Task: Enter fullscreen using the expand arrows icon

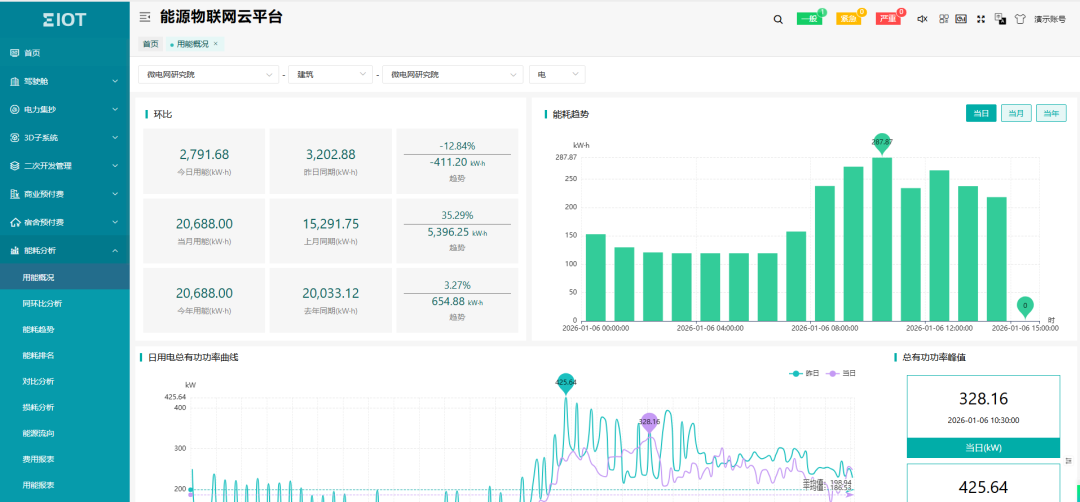Action: coord(981,18)
